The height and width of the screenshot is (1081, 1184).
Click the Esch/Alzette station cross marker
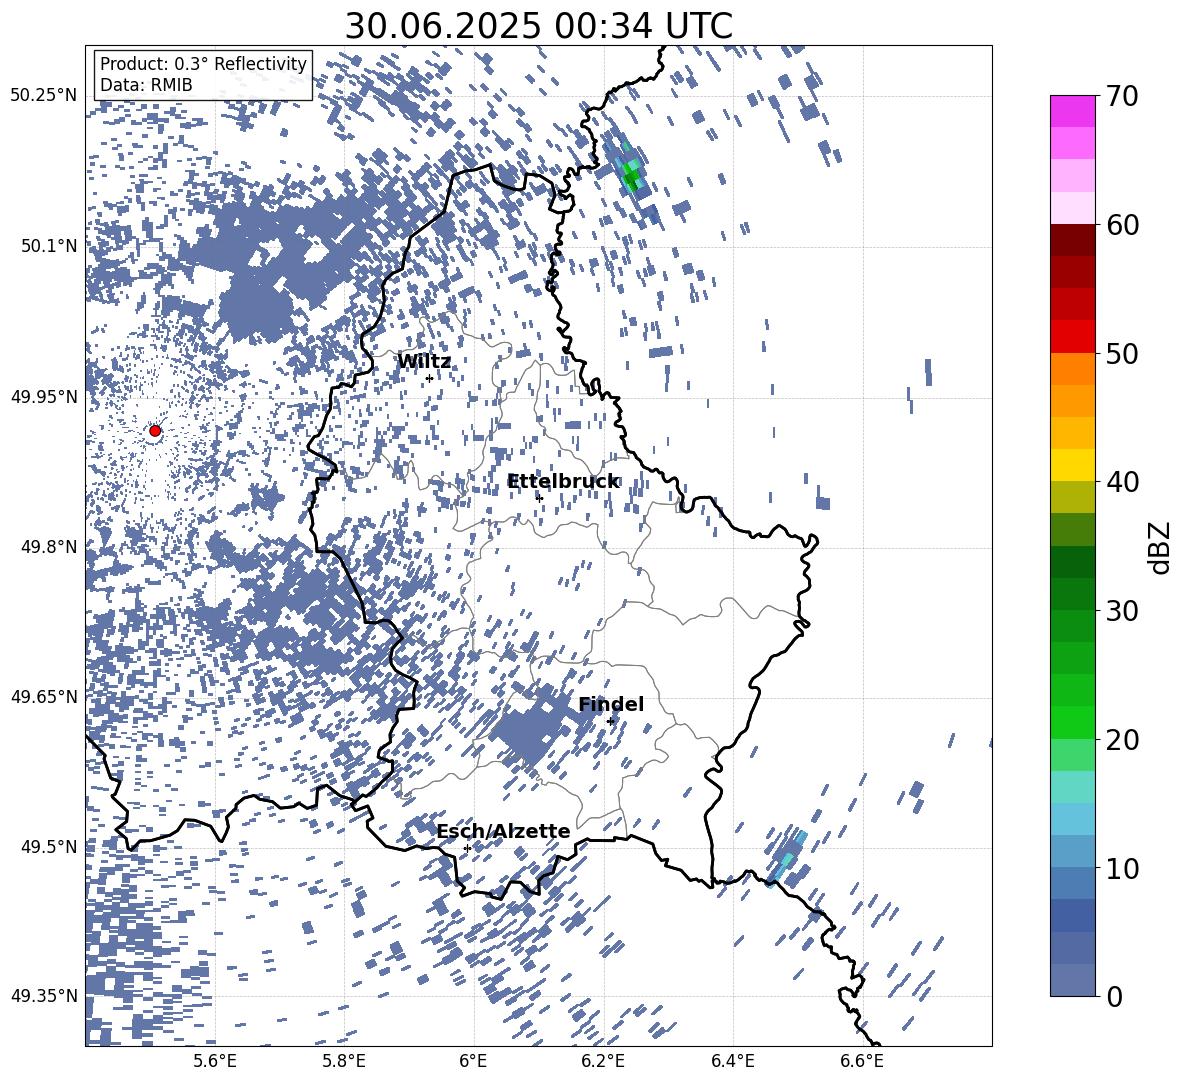467,848
